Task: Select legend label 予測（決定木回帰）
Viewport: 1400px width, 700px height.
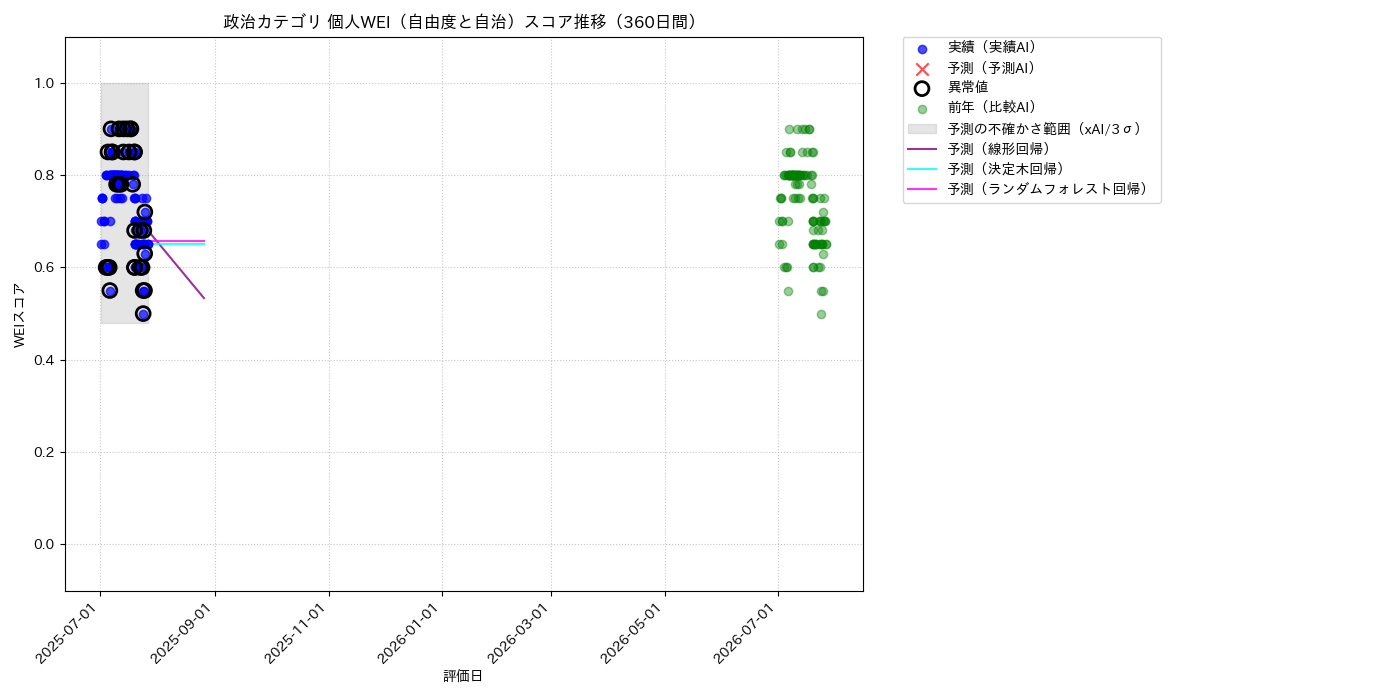Action: click(1006, 169)
